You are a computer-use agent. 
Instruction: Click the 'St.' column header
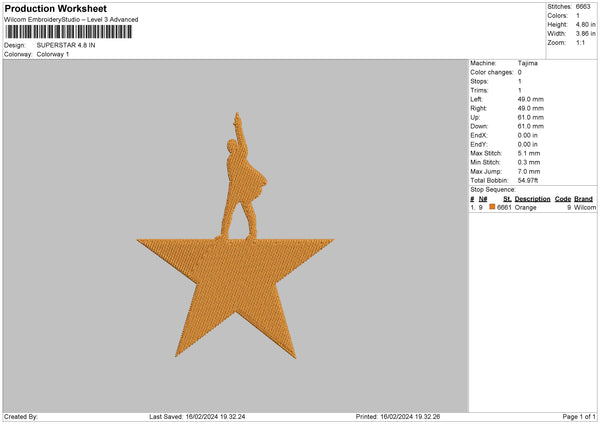point(507,199)
